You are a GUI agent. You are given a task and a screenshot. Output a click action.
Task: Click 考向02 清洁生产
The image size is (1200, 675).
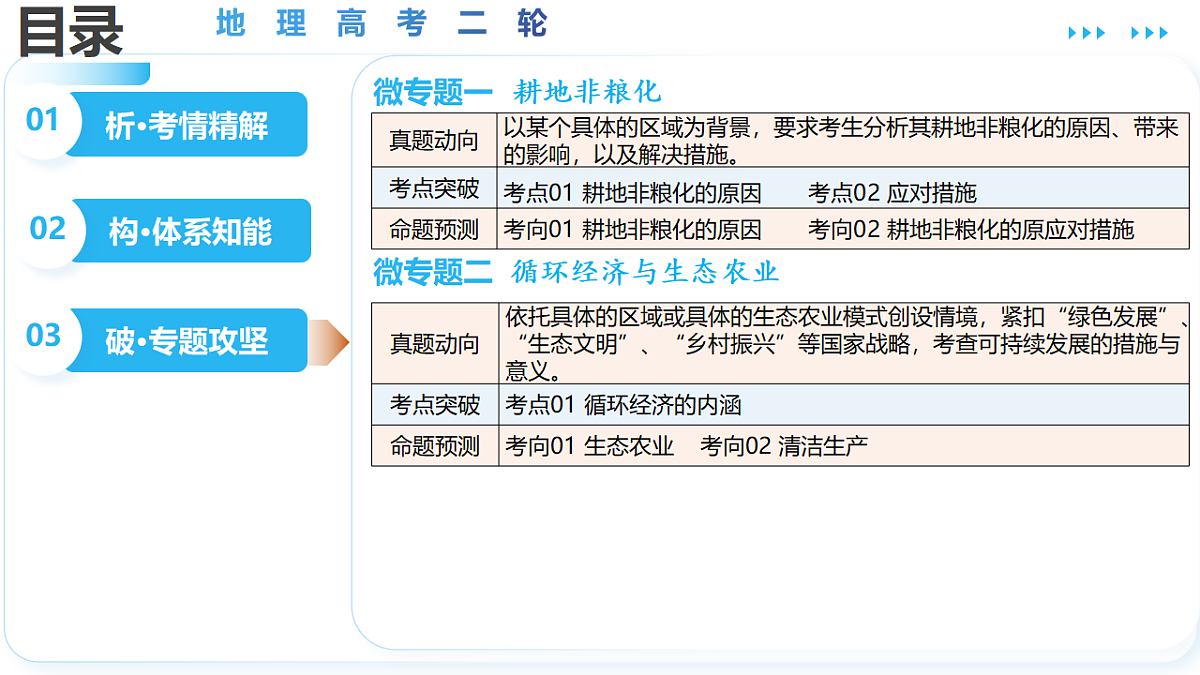[784, 446]
